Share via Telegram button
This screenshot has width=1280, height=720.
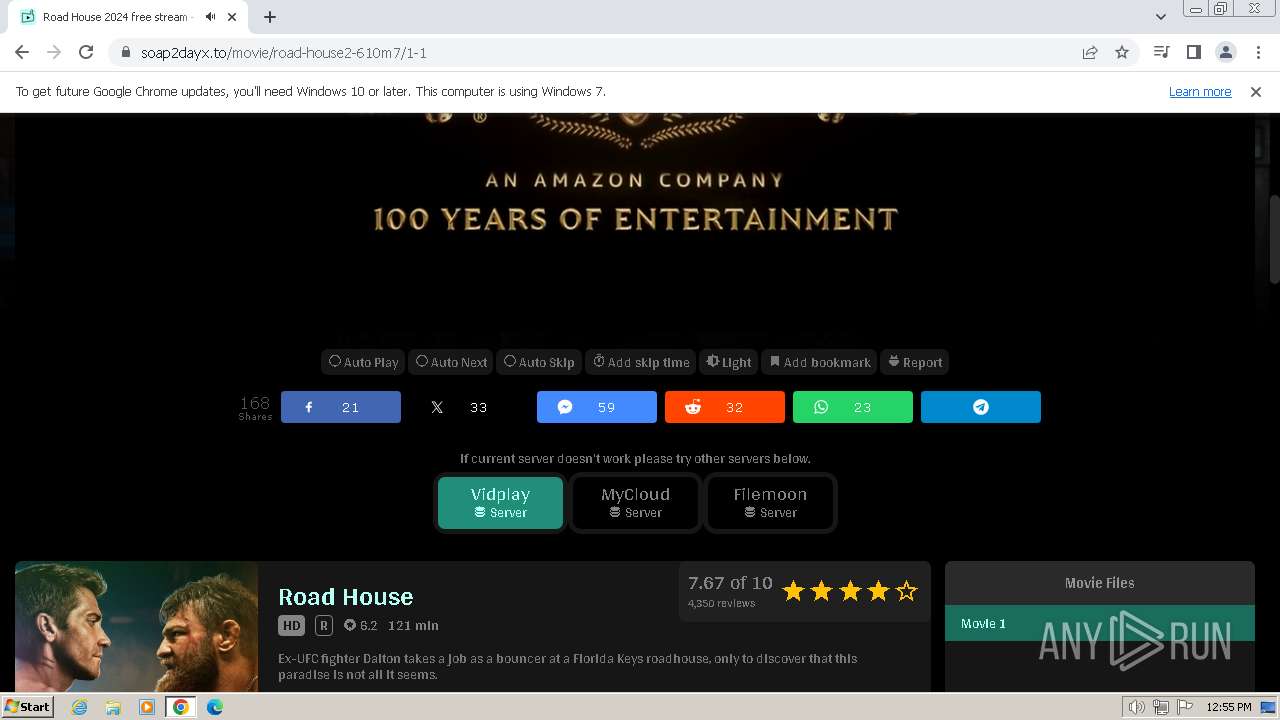981,407
